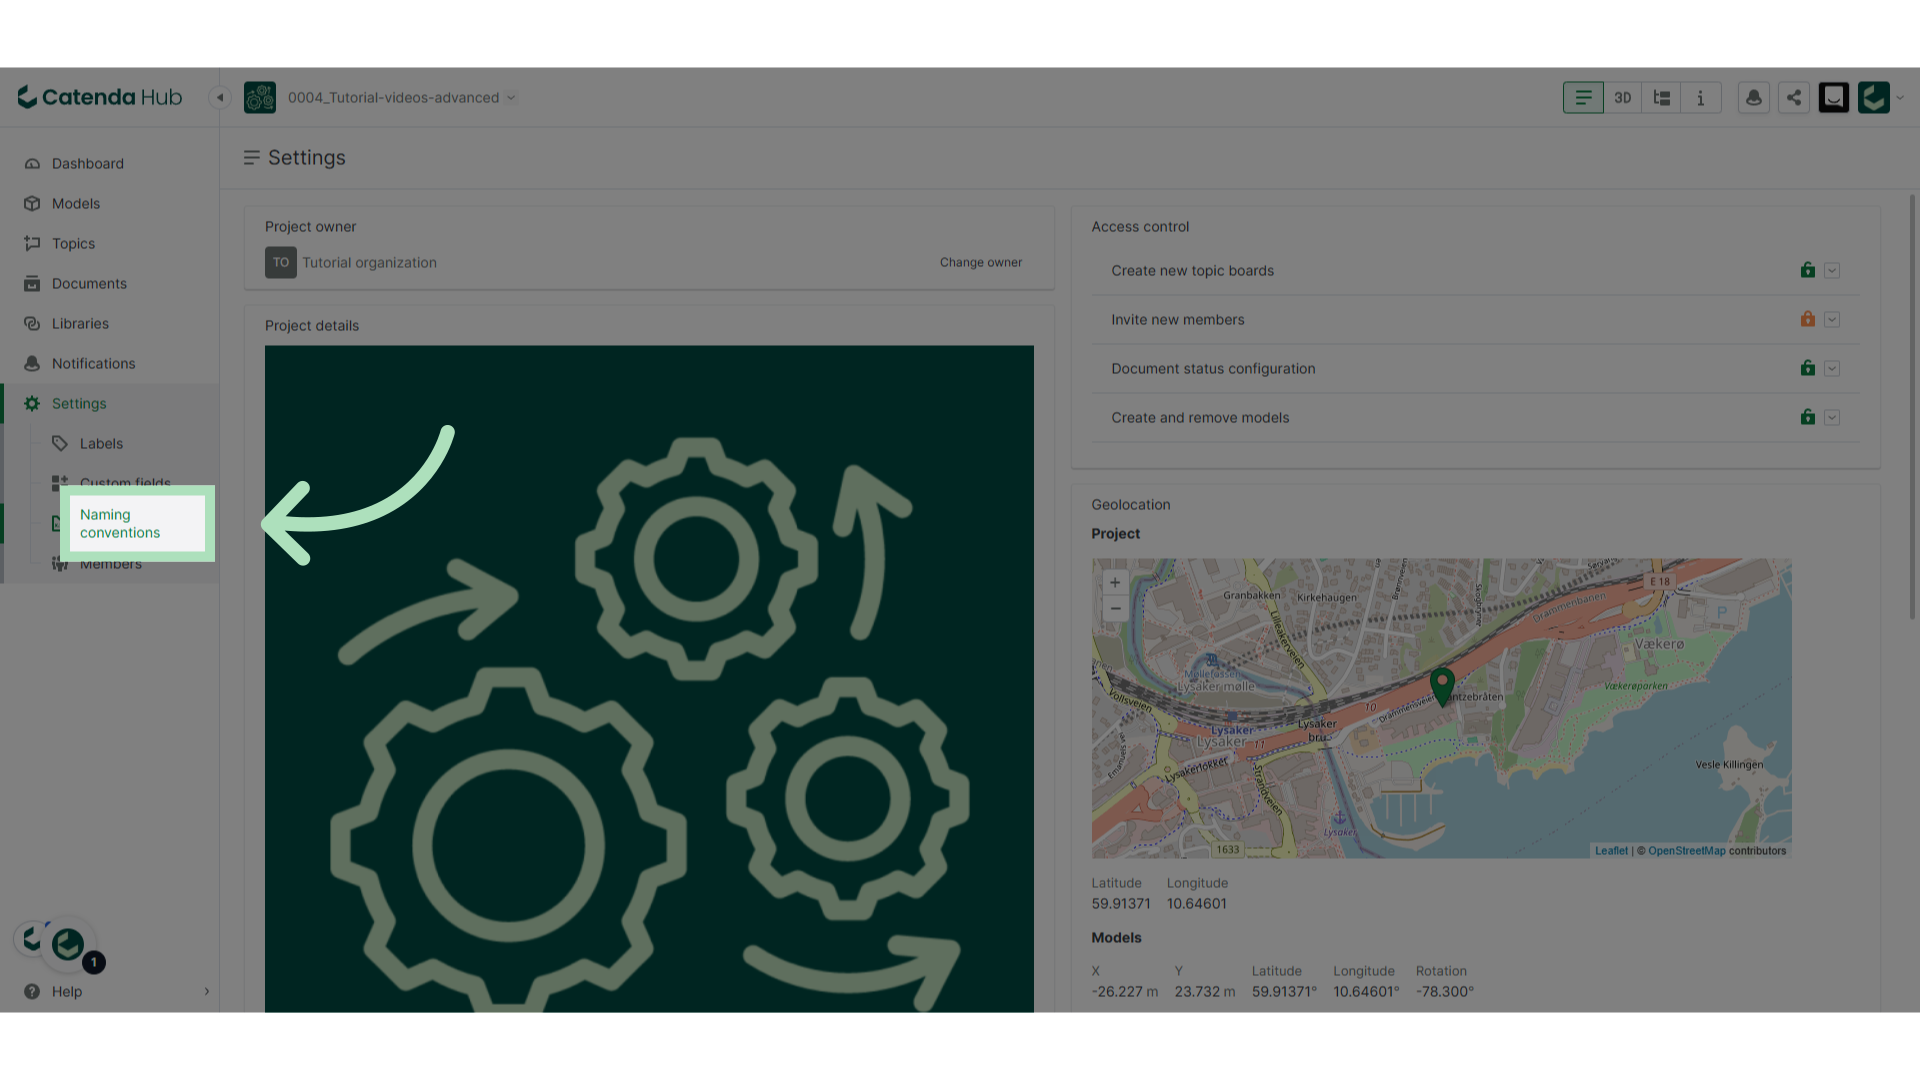1920x1080 pixels.
Task: Open the notifications bell in top bar
Action: [x=1754, y=98]
